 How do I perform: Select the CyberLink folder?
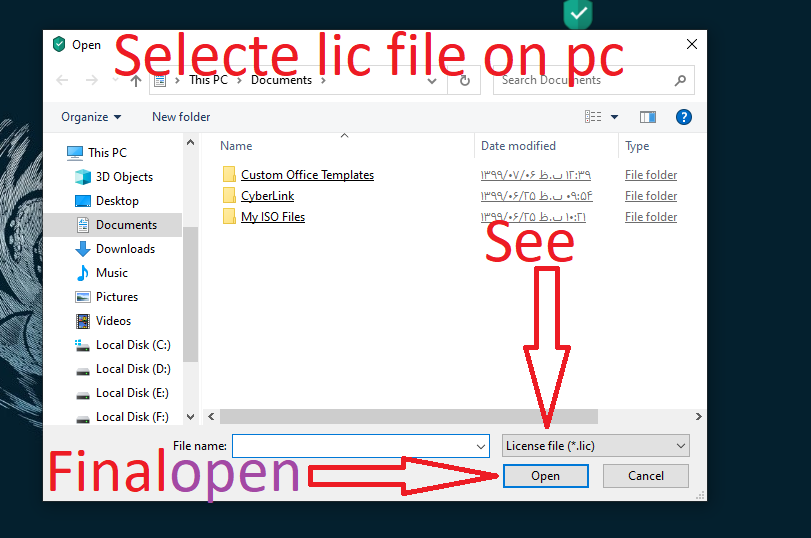tap(267, 196)
